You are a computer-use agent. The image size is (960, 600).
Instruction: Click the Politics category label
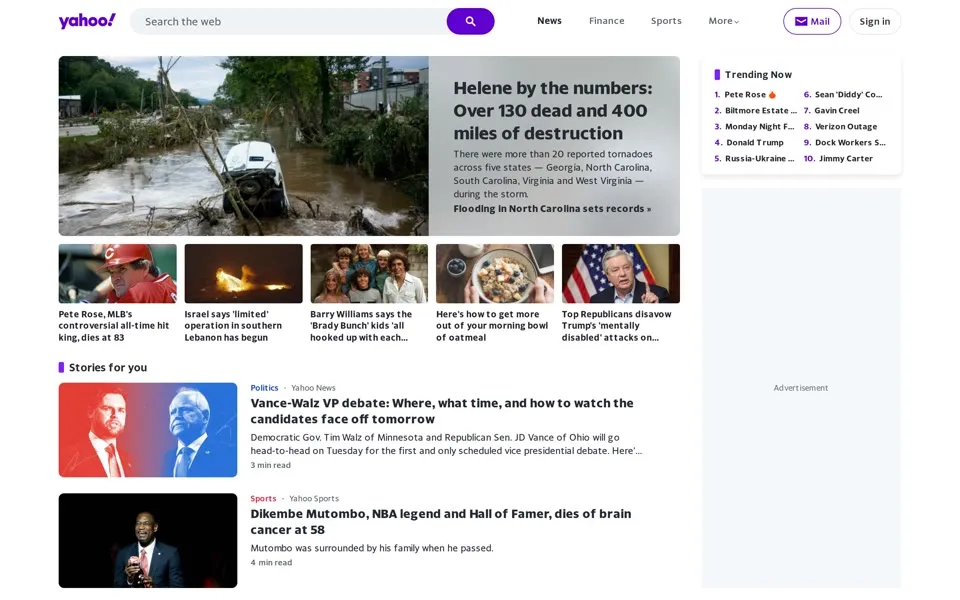[264, 388]
